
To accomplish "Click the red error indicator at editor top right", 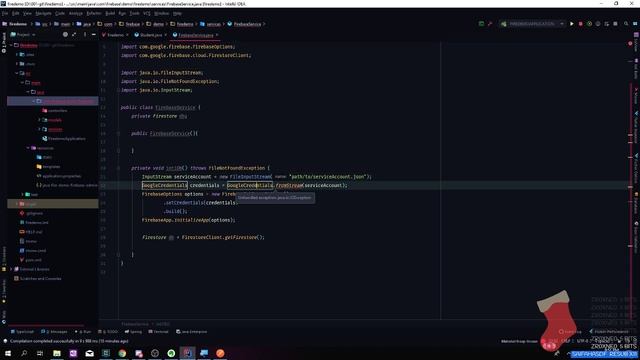I will point(630,43).
